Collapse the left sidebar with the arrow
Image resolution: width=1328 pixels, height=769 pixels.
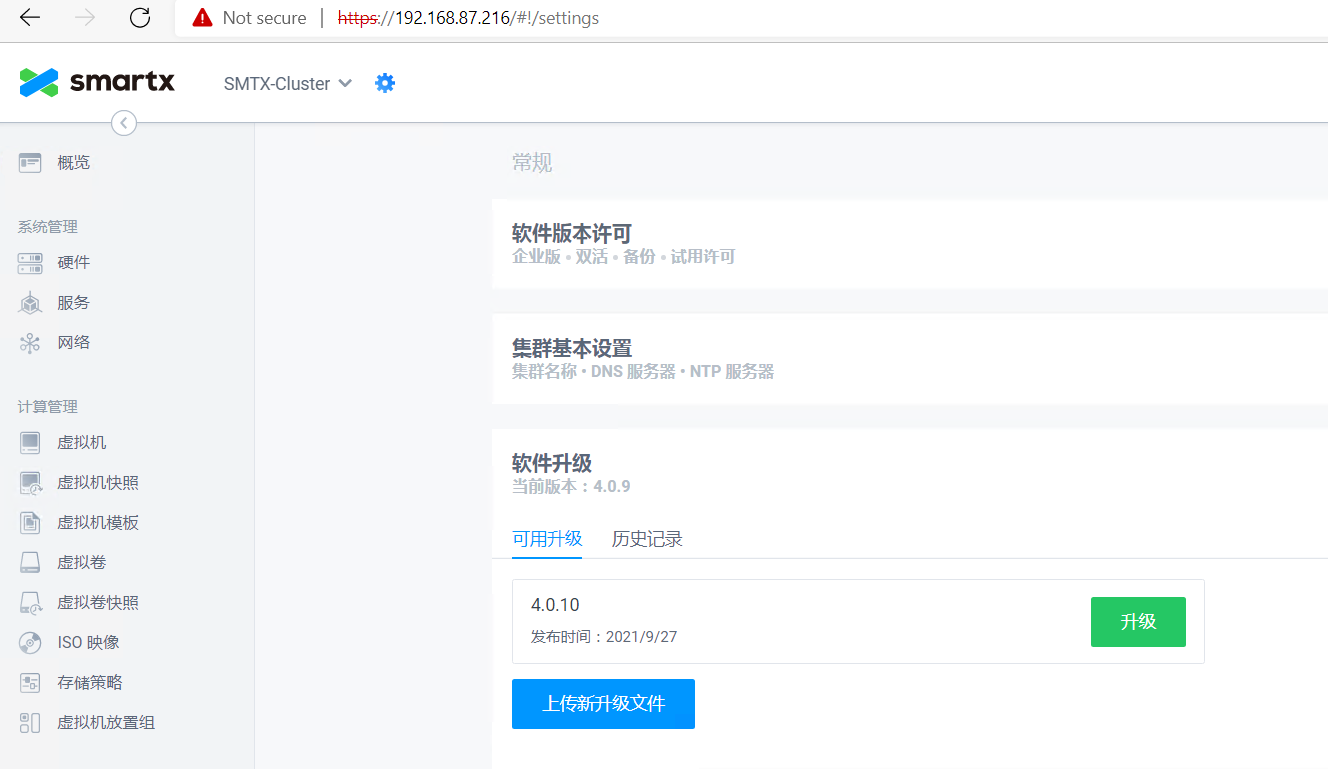click(123, 122)
